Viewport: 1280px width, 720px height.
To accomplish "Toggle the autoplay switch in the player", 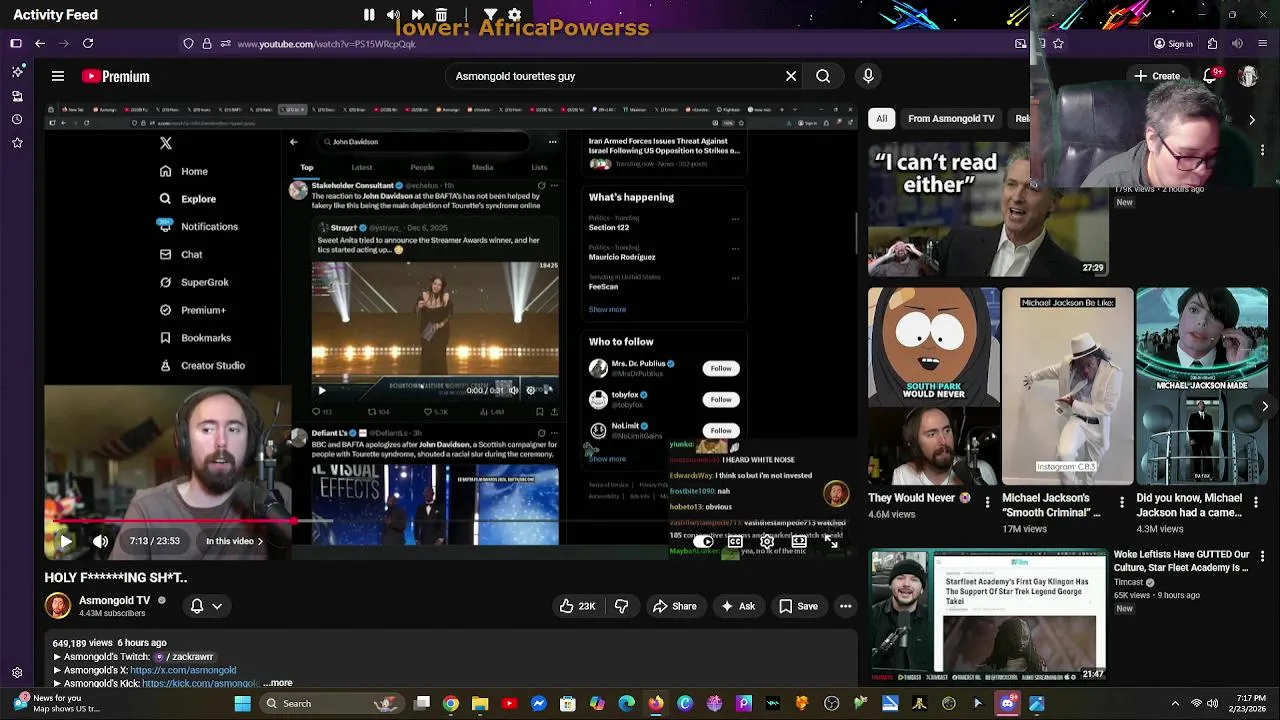I will point(703,541).
